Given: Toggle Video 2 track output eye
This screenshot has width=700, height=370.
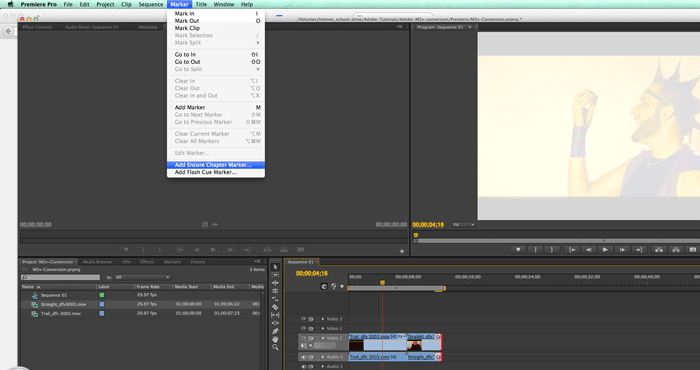Looking at the screenshot, I should tap(303, 328).
